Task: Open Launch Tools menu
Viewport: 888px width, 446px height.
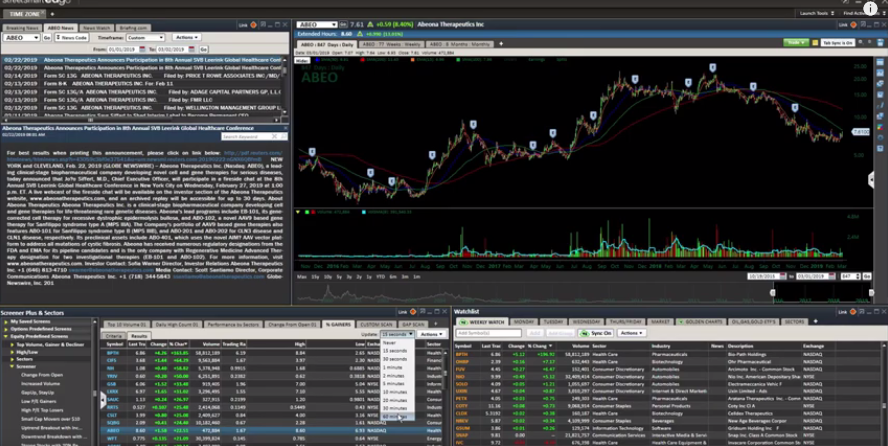Action: [817, 13]
